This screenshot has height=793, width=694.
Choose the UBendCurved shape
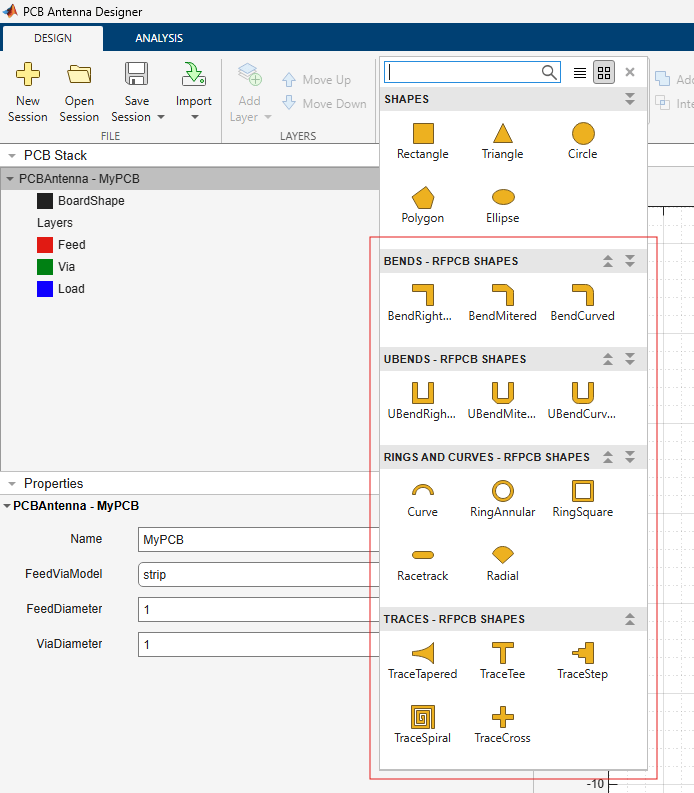583,402
